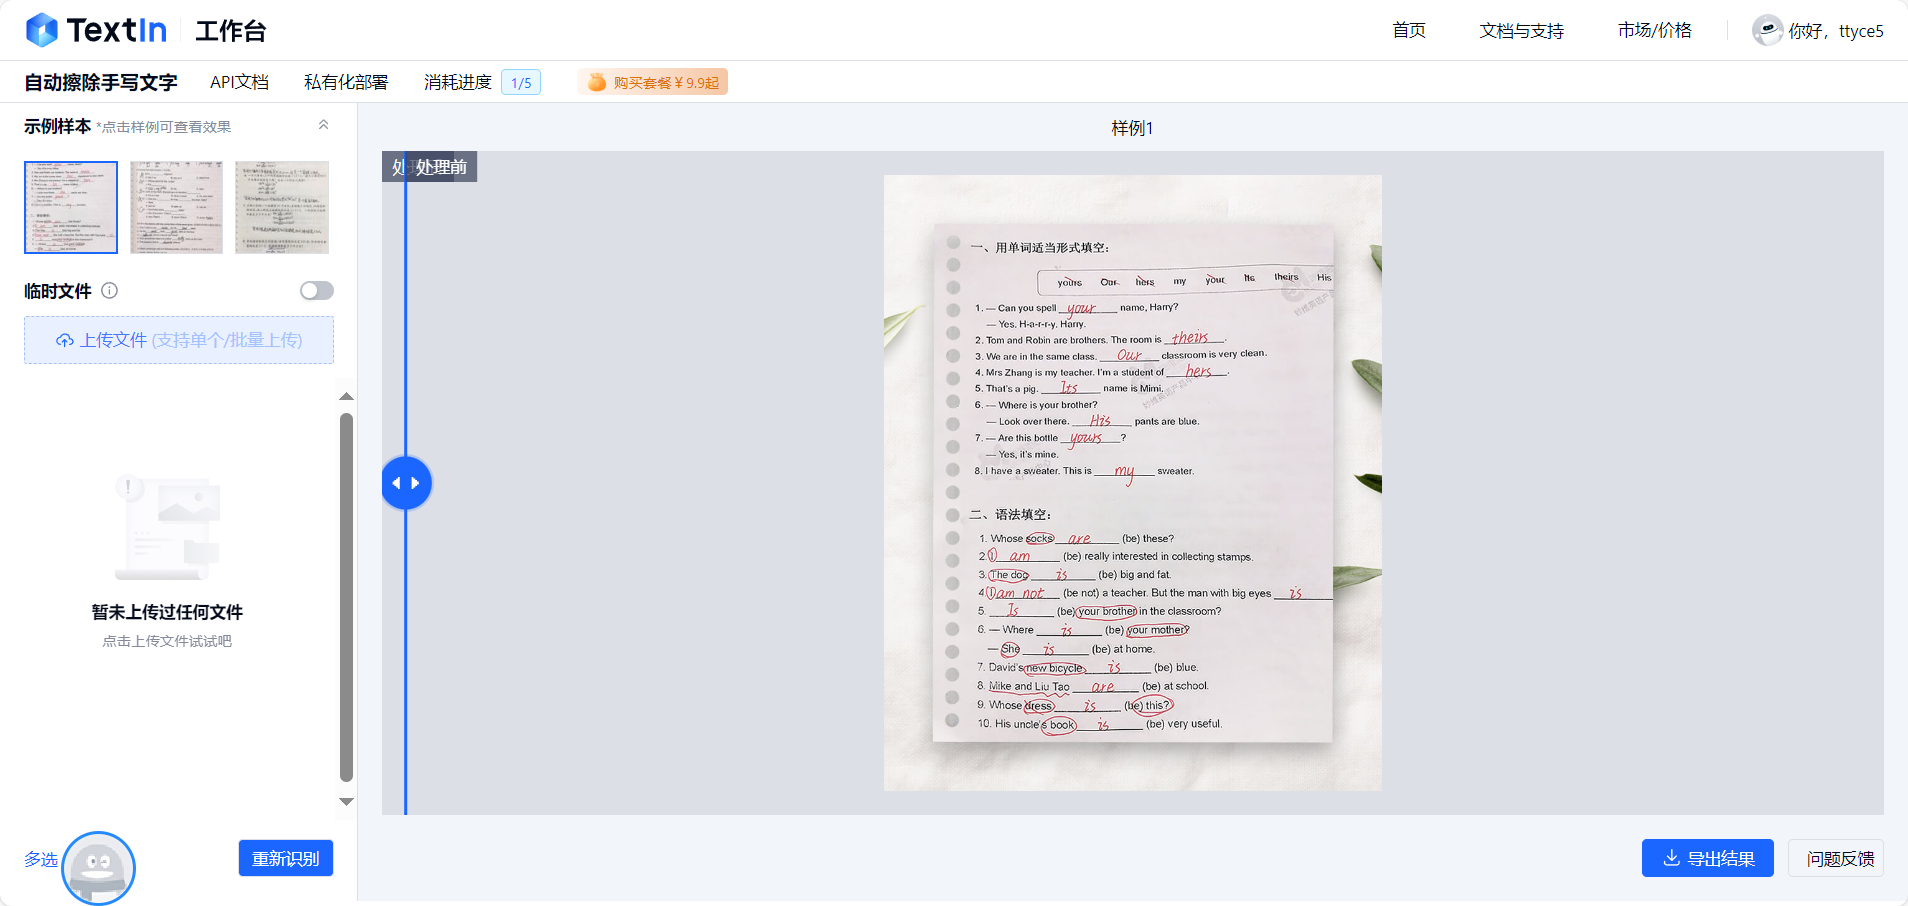Click the file list scrollbar thumb
The image size is (1908, 906).
(x=346, y=597)
